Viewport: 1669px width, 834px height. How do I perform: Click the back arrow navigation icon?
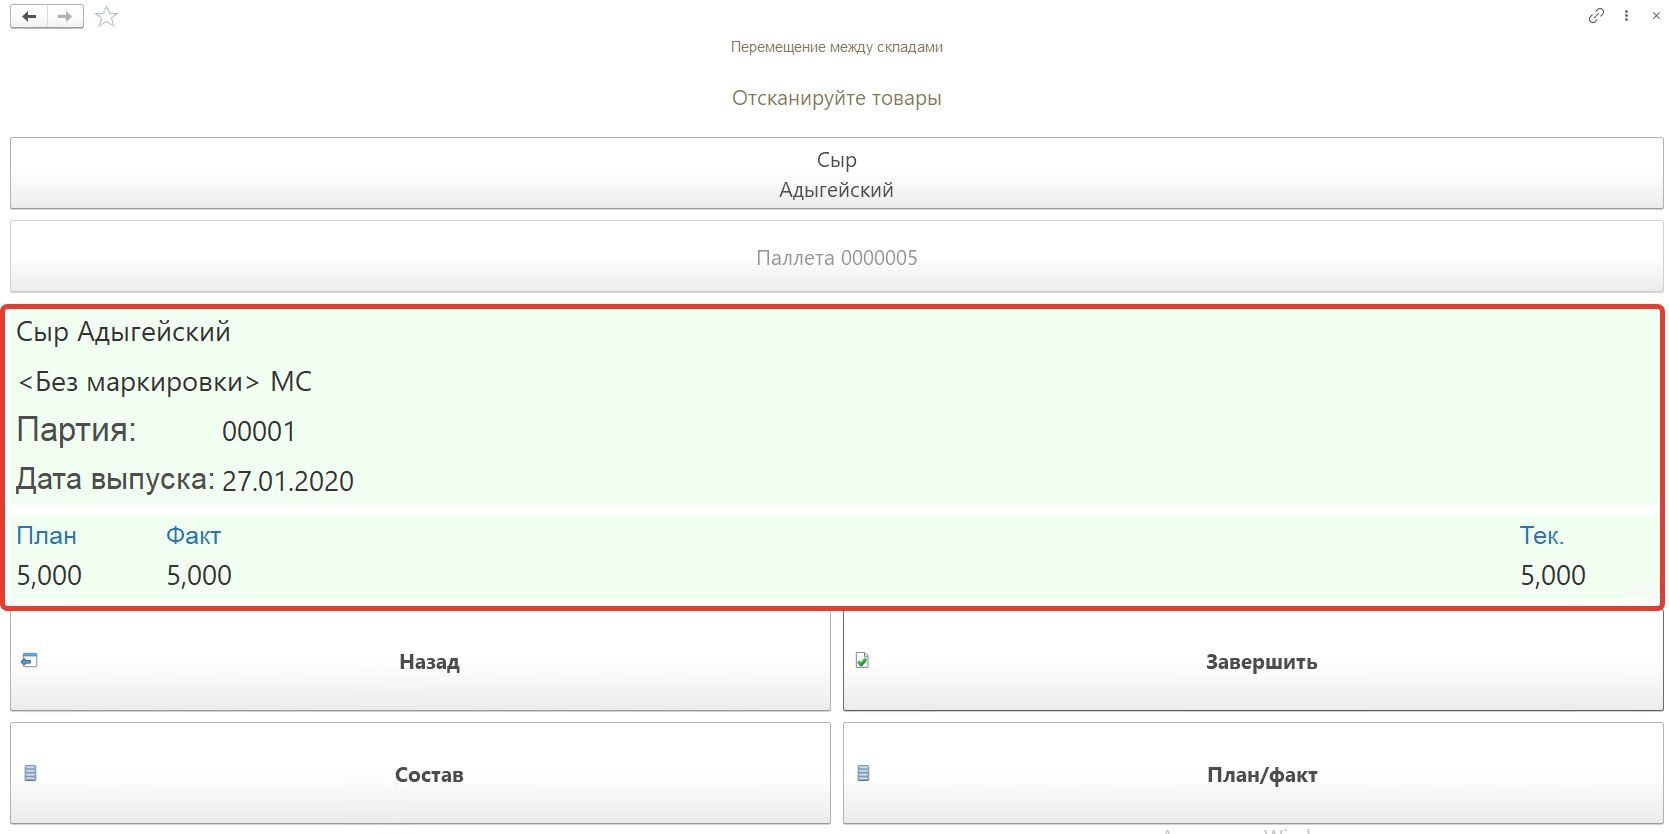[29, 16]
